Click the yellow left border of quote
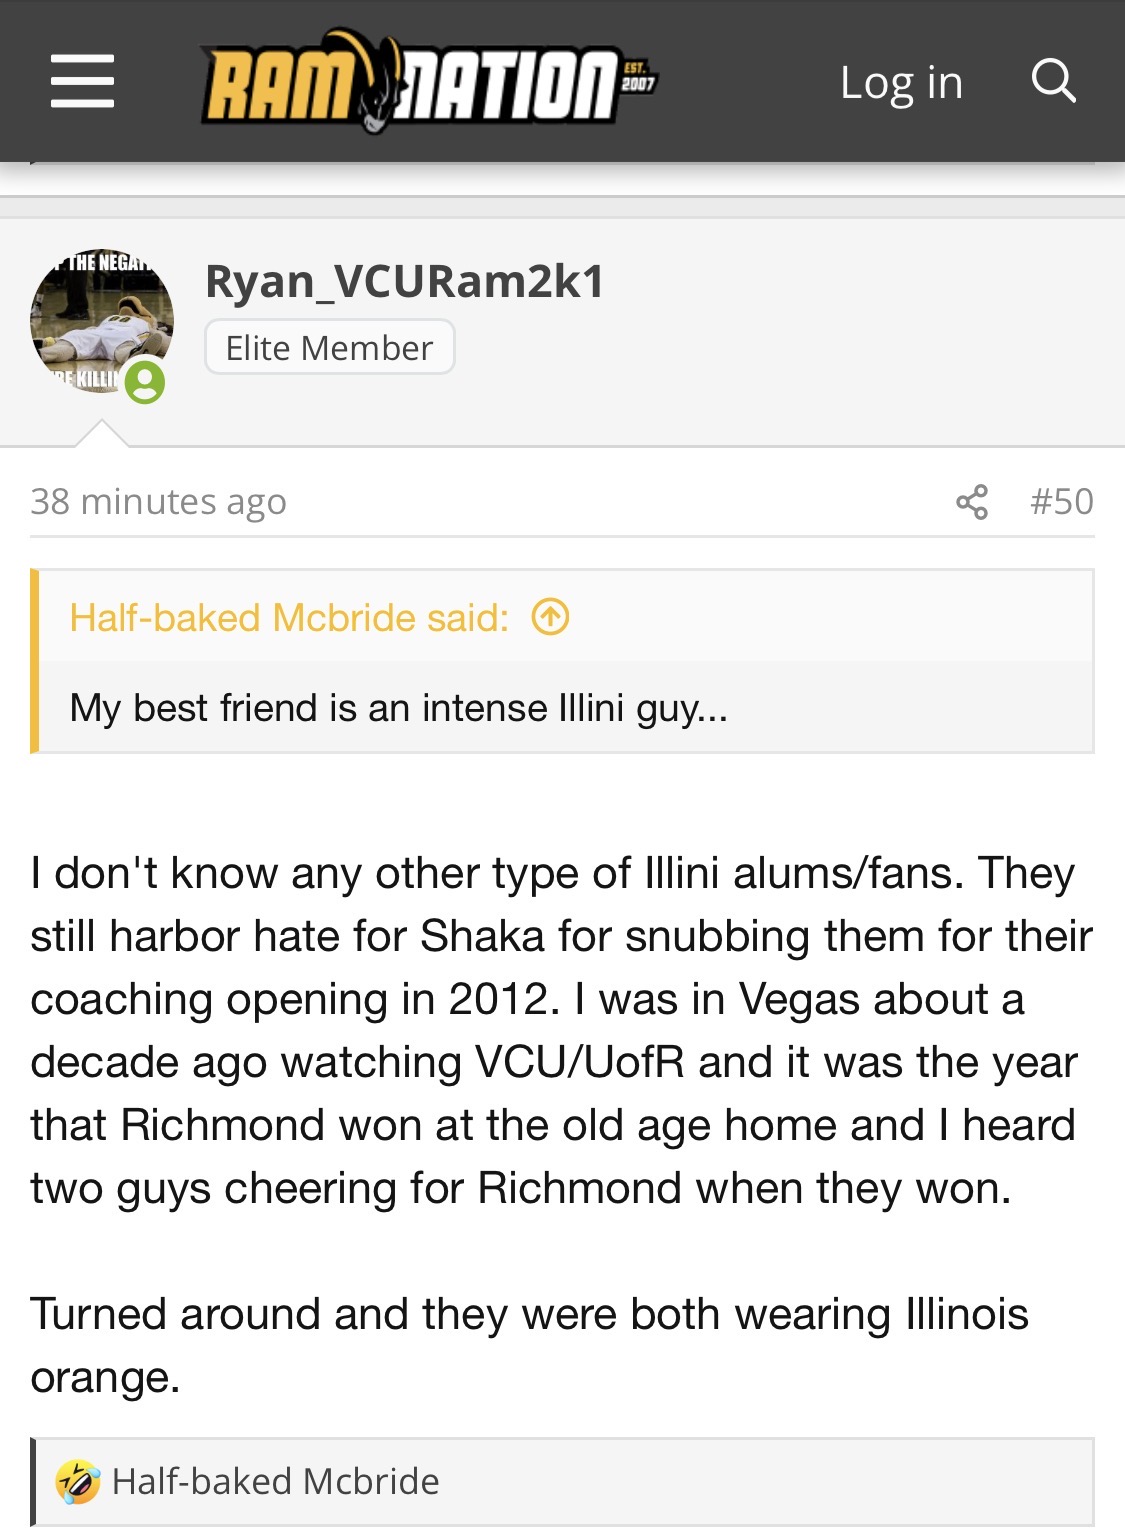The height and width of the screenshot is (1534, 1125). pos(35,660)
